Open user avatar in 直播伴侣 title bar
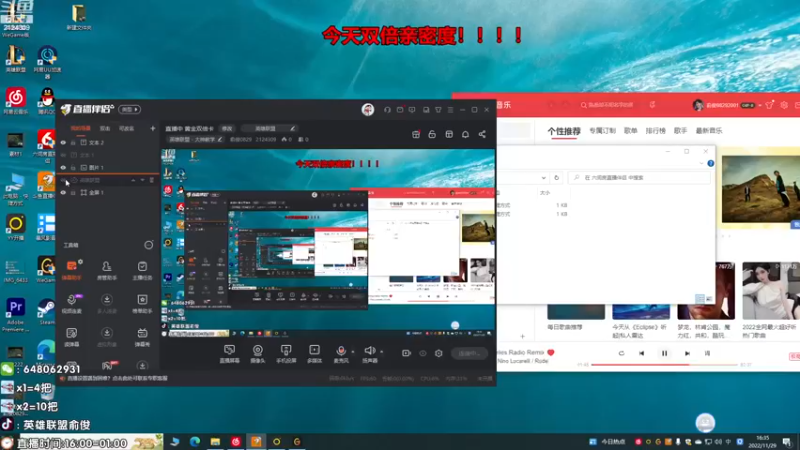The height and width of the screenshot is (450, 800). [368, 110]
